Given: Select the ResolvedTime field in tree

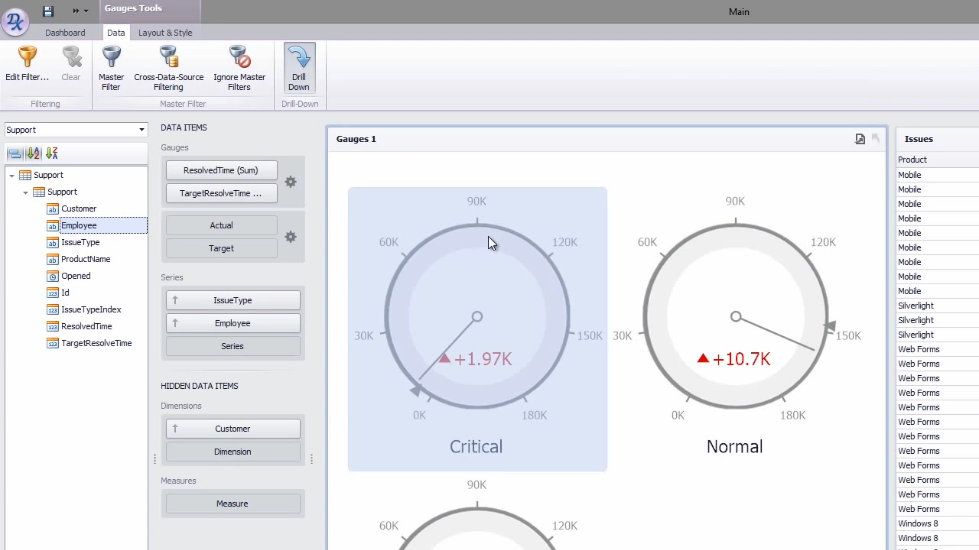Looking at the screenshot, I should (86, 327).
